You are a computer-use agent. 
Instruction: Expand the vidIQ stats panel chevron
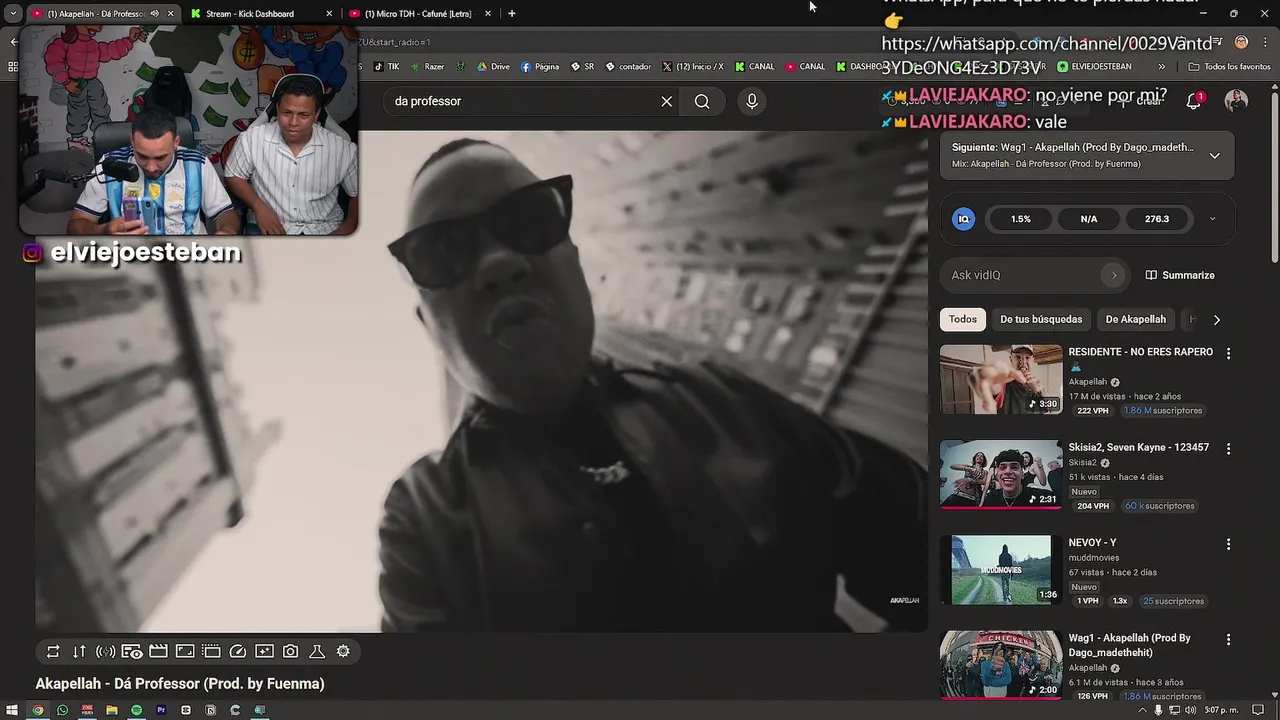click(1212, 219)
